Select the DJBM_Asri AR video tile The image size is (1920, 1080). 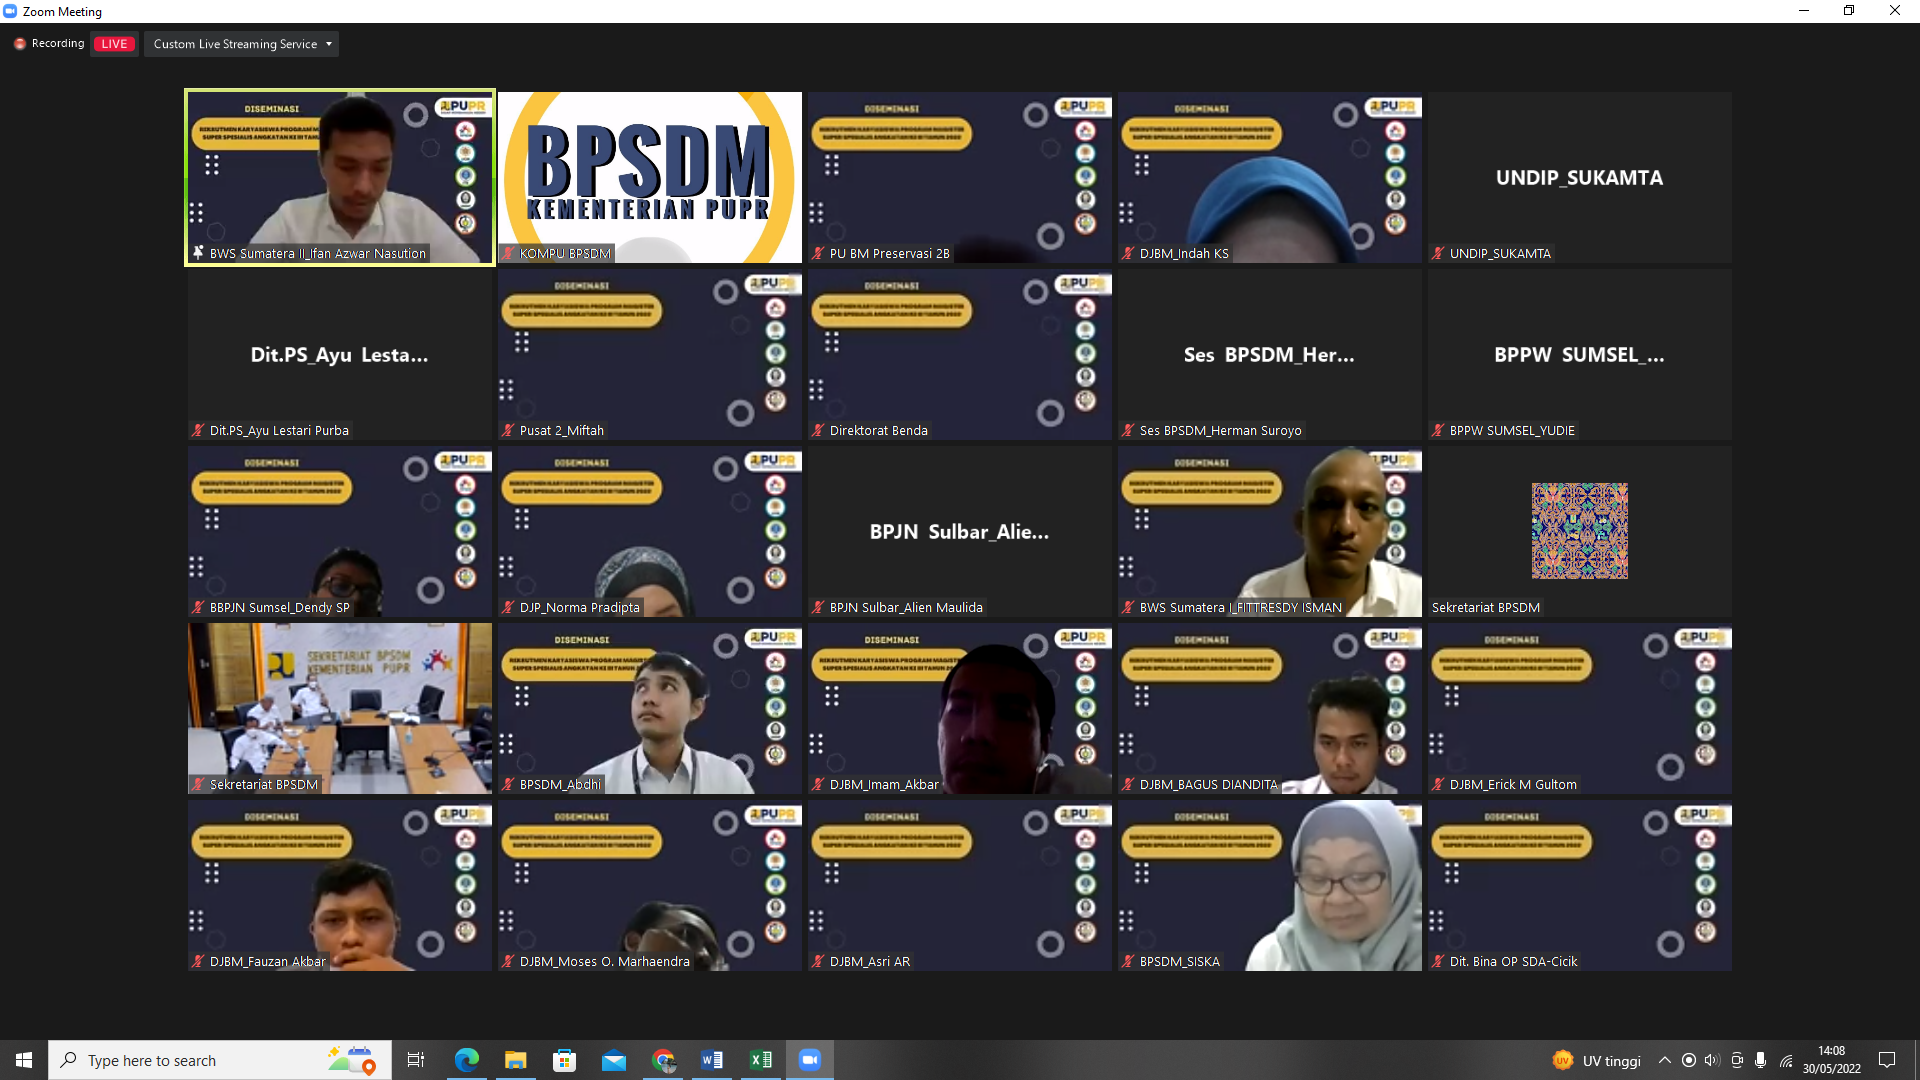[960, 885]
